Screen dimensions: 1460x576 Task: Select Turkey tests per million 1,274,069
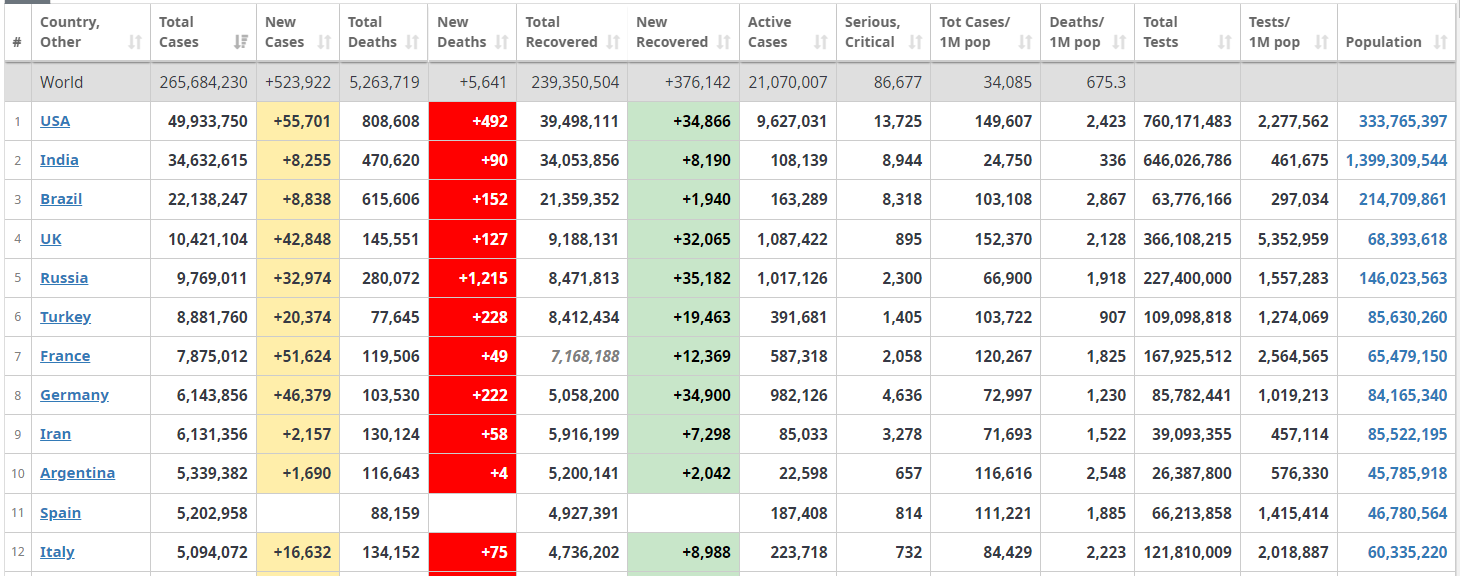[1289, 317]
